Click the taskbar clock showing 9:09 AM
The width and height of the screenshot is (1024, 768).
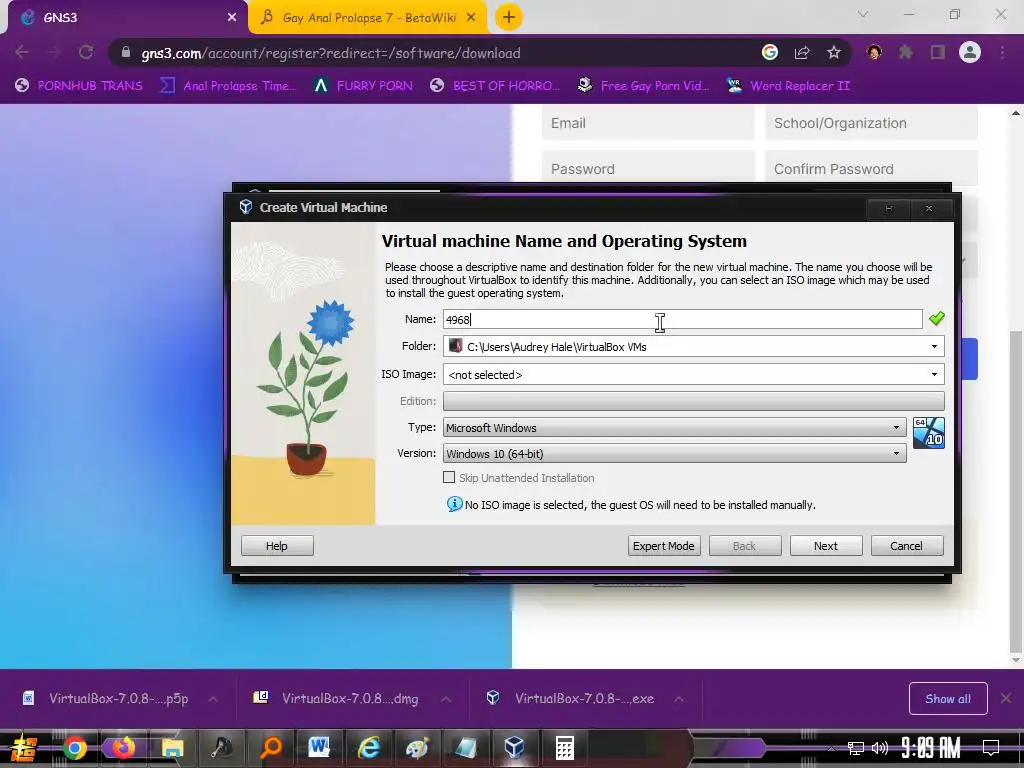pyautogui.click(x=931, y=748)
